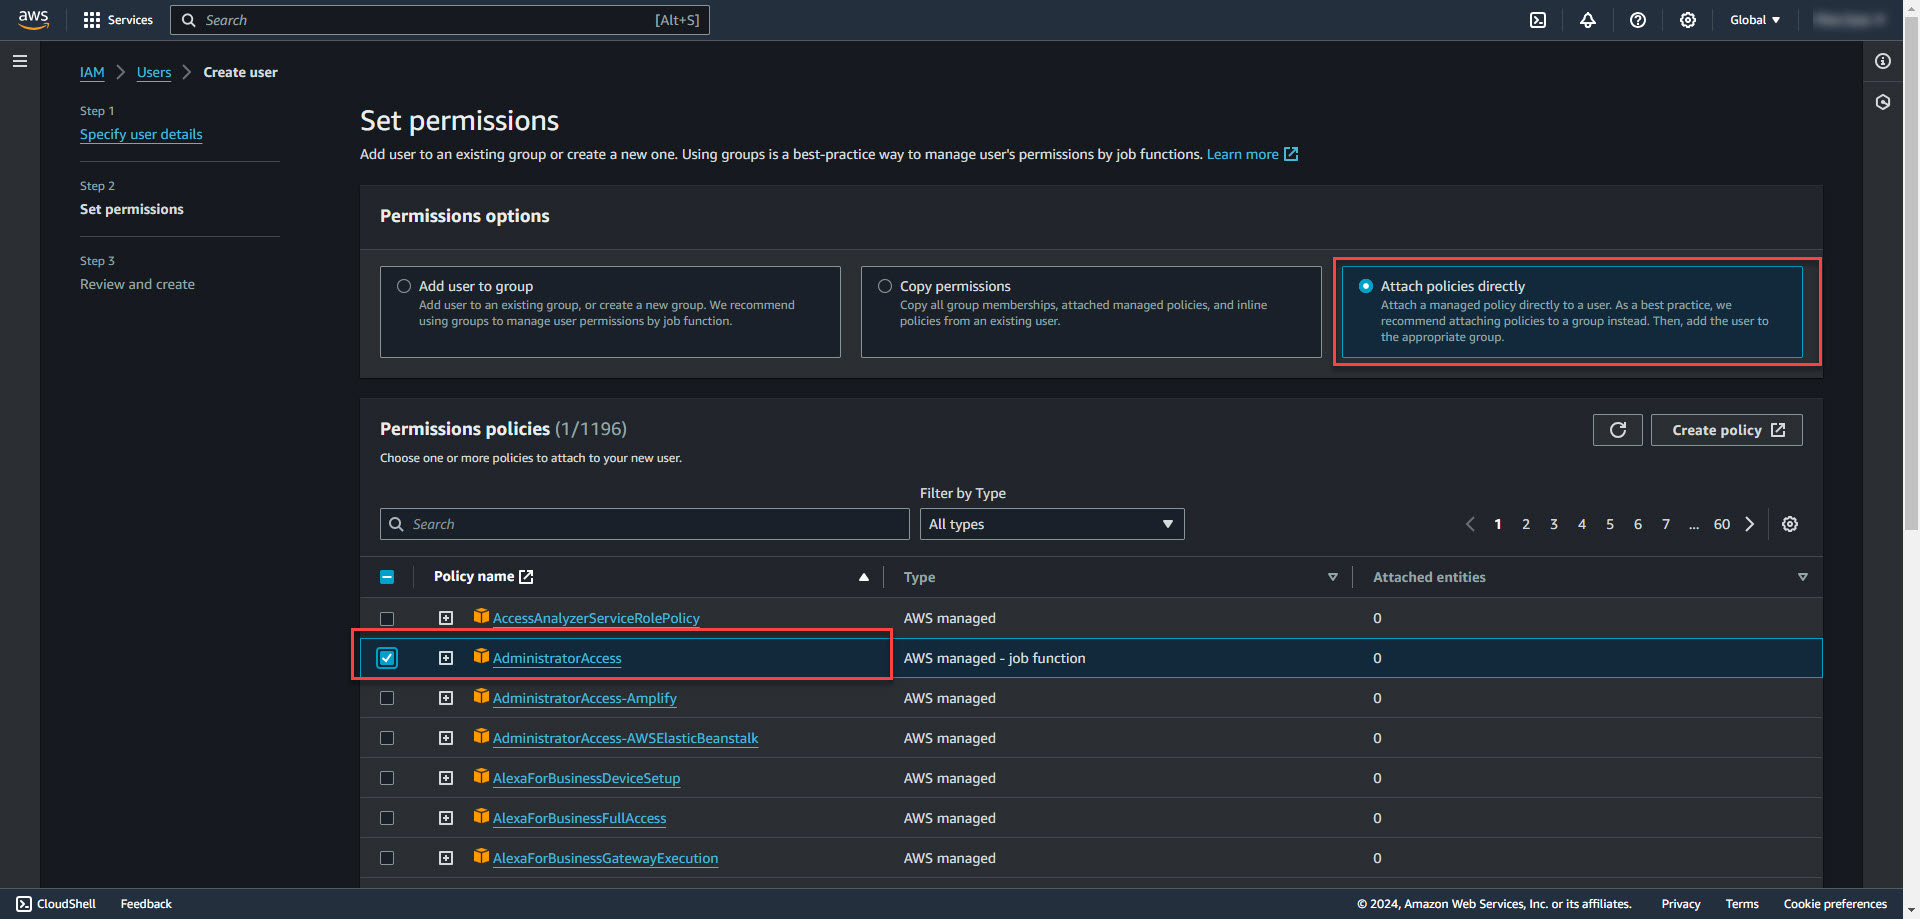The image size is (1920, 919).
Task: Refresh the permissions policies list
Action: tap(1618, 430)
